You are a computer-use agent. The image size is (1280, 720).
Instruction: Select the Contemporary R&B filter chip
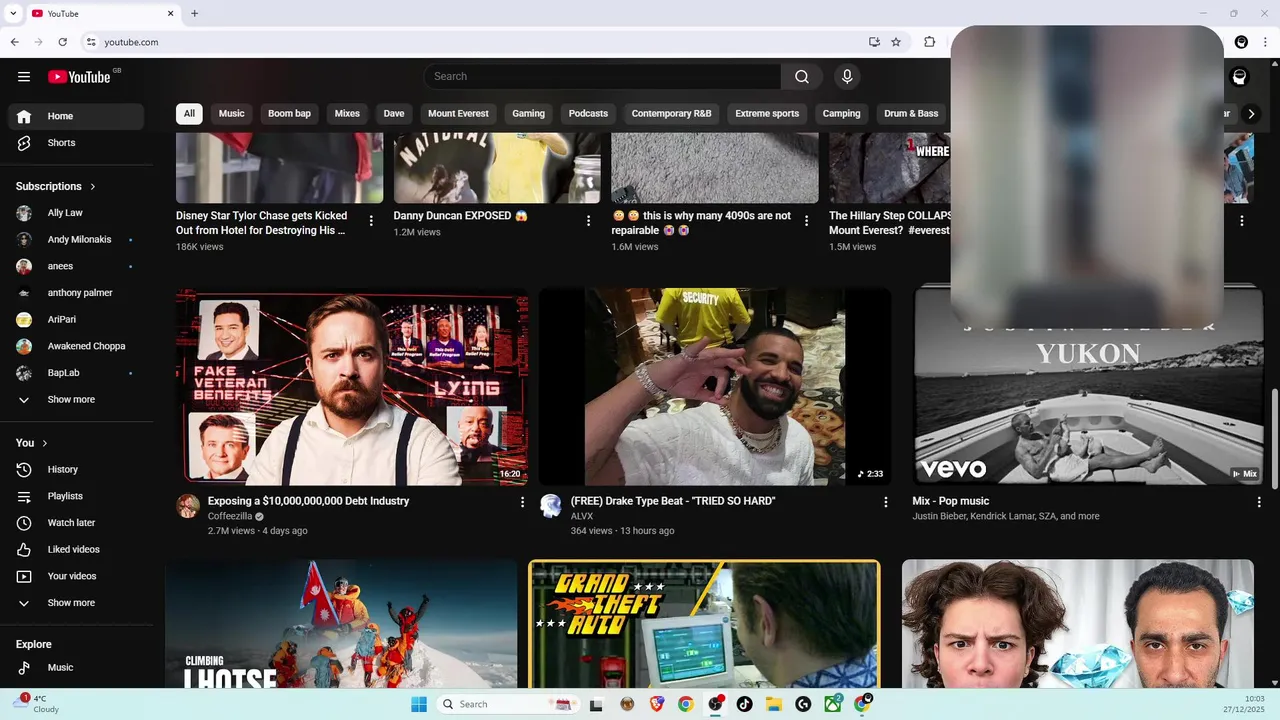point(671,114)
